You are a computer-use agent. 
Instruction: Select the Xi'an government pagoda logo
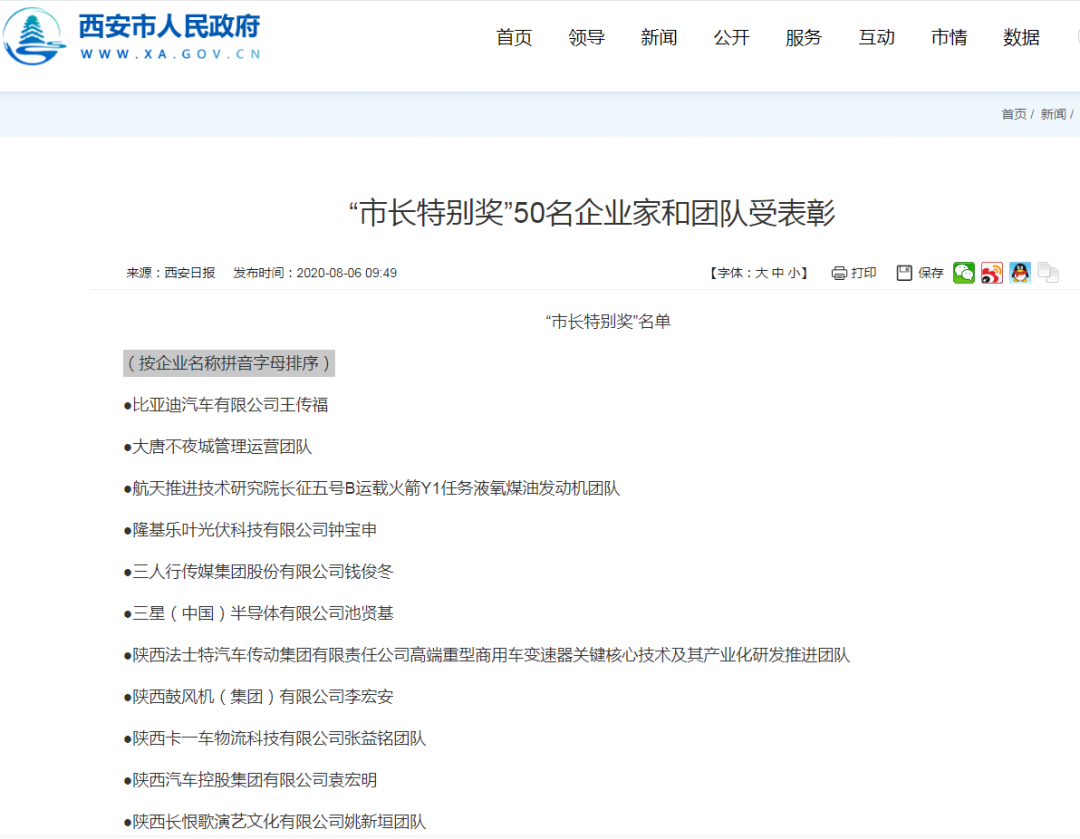pos(34,38)
